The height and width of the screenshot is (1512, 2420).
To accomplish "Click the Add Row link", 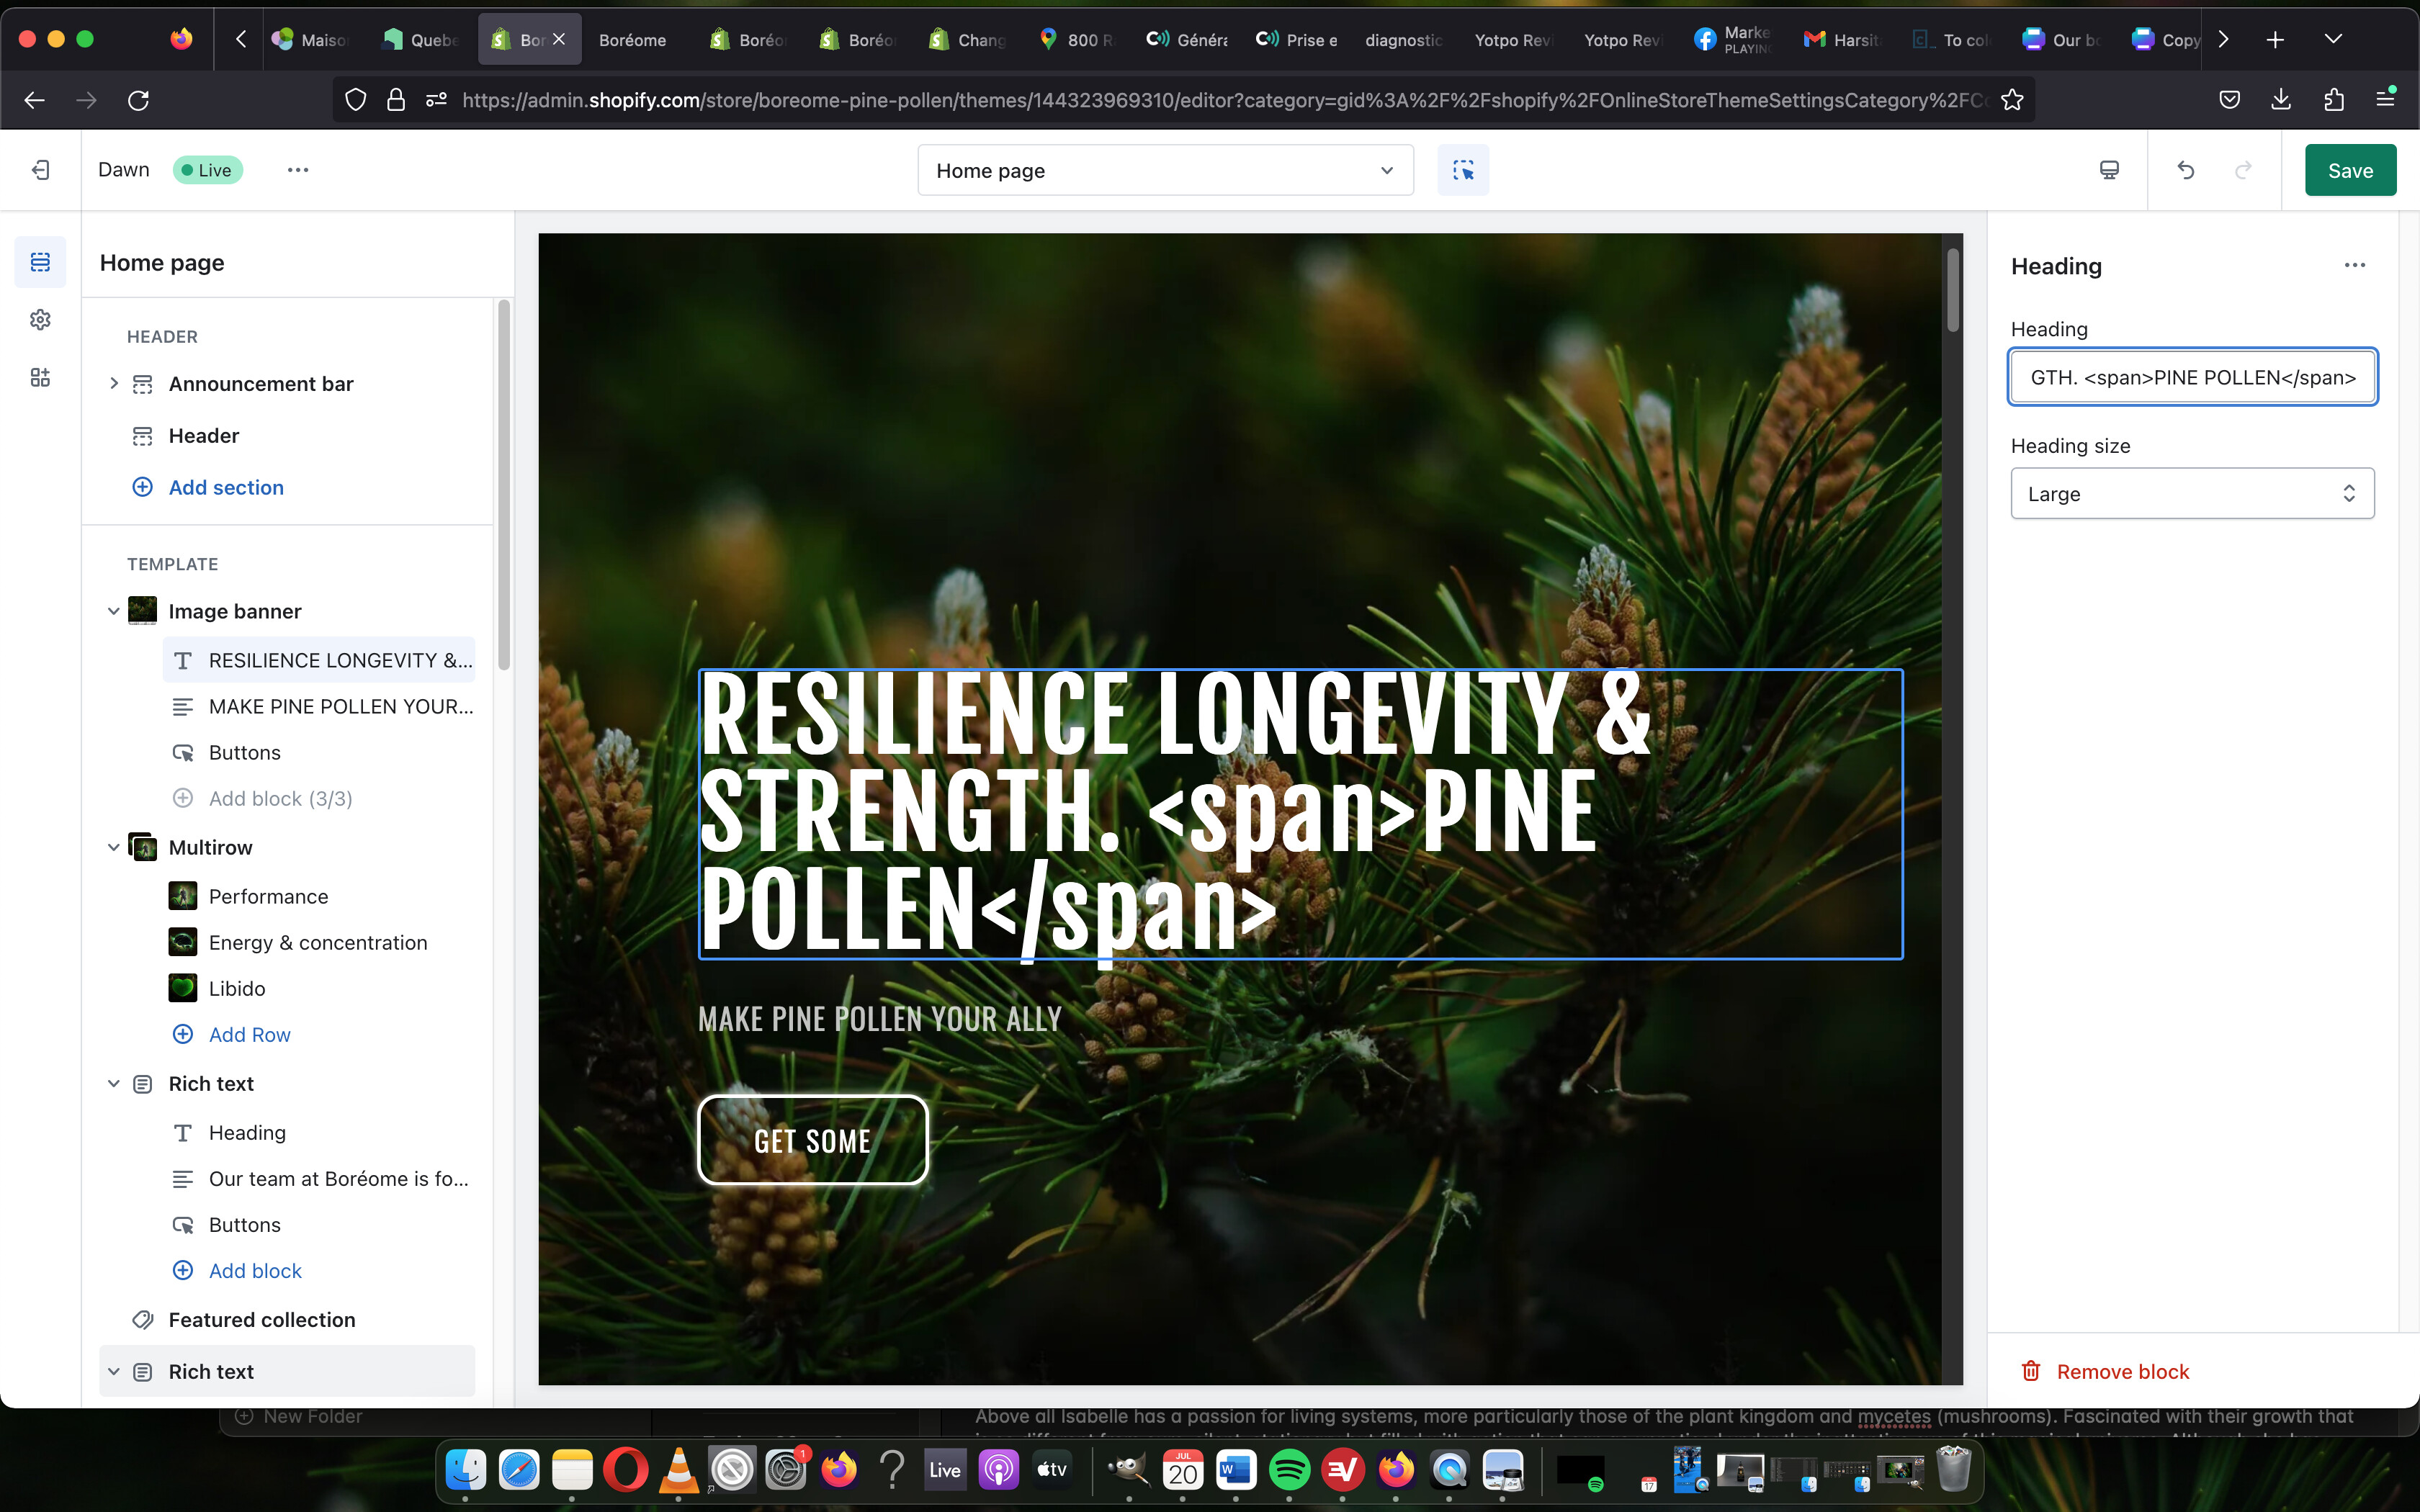I will 249,1034.
